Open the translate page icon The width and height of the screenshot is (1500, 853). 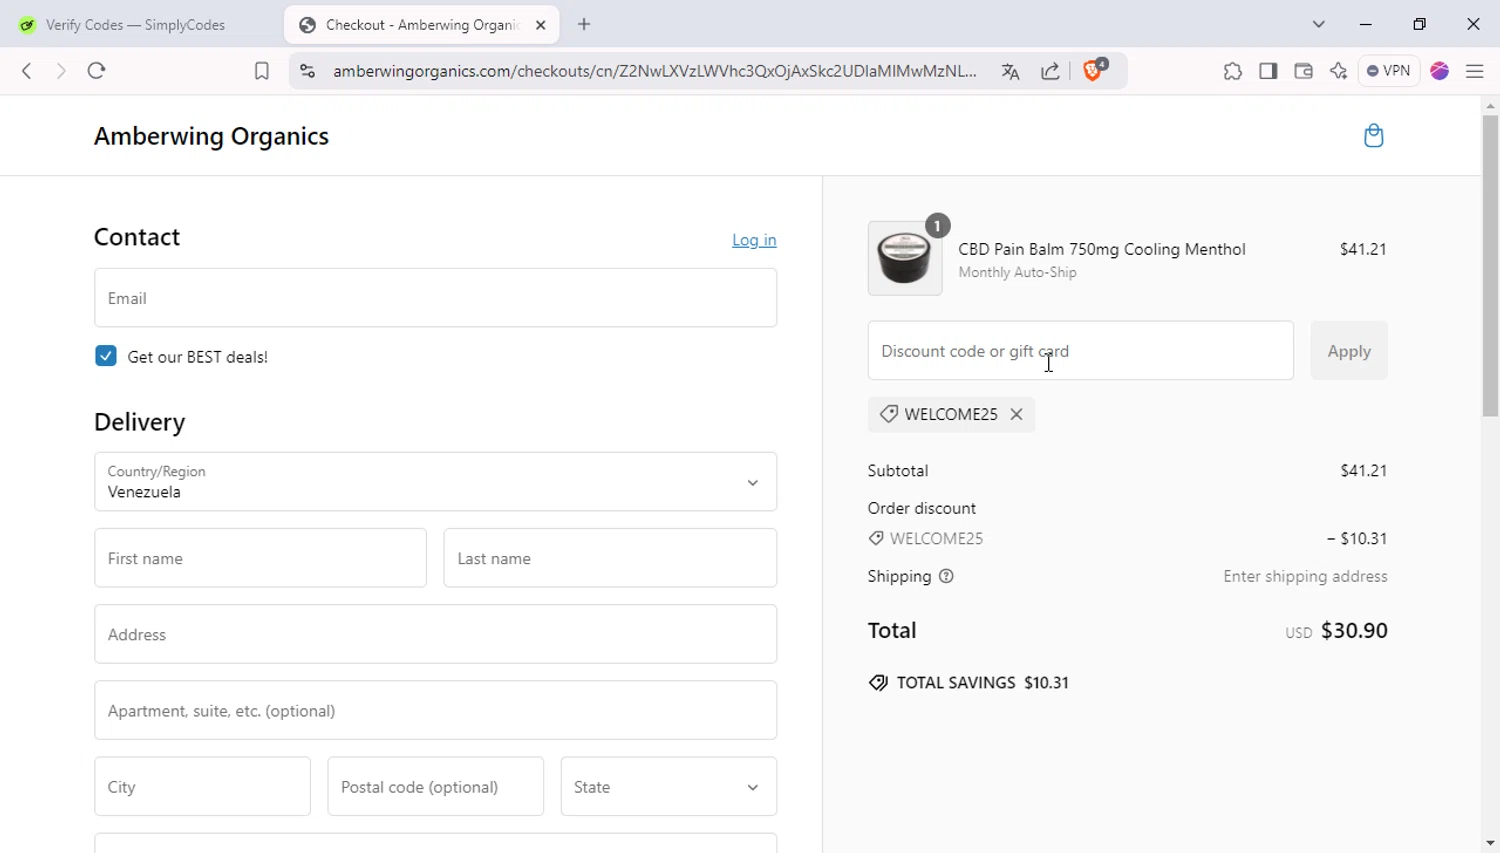pyautogui.click(x=1010, y=71)
